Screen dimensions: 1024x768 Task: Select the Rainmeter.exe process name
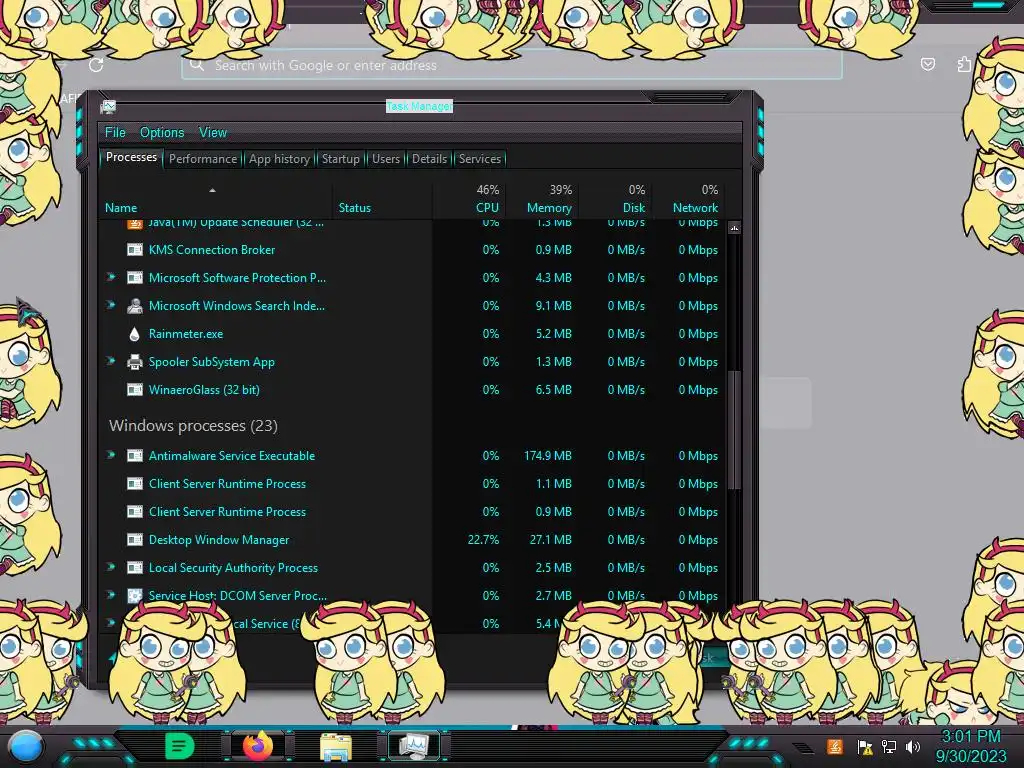click(x=185, y=334)
